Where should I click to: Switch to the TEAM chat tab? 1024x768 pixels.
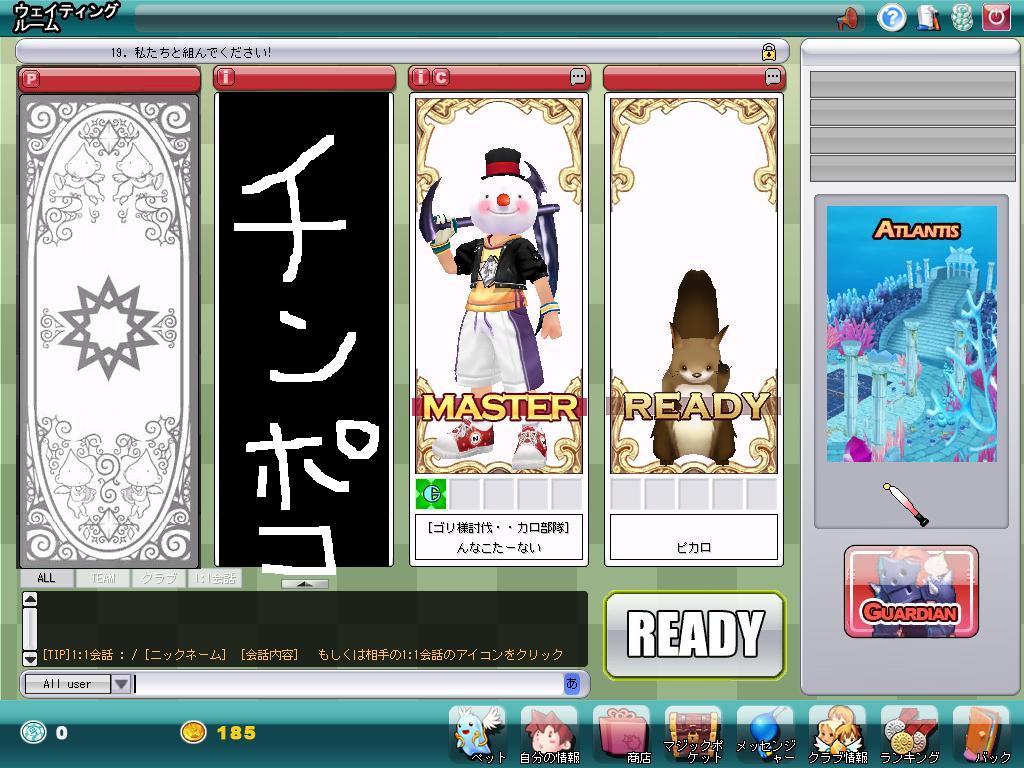point(103,578)
